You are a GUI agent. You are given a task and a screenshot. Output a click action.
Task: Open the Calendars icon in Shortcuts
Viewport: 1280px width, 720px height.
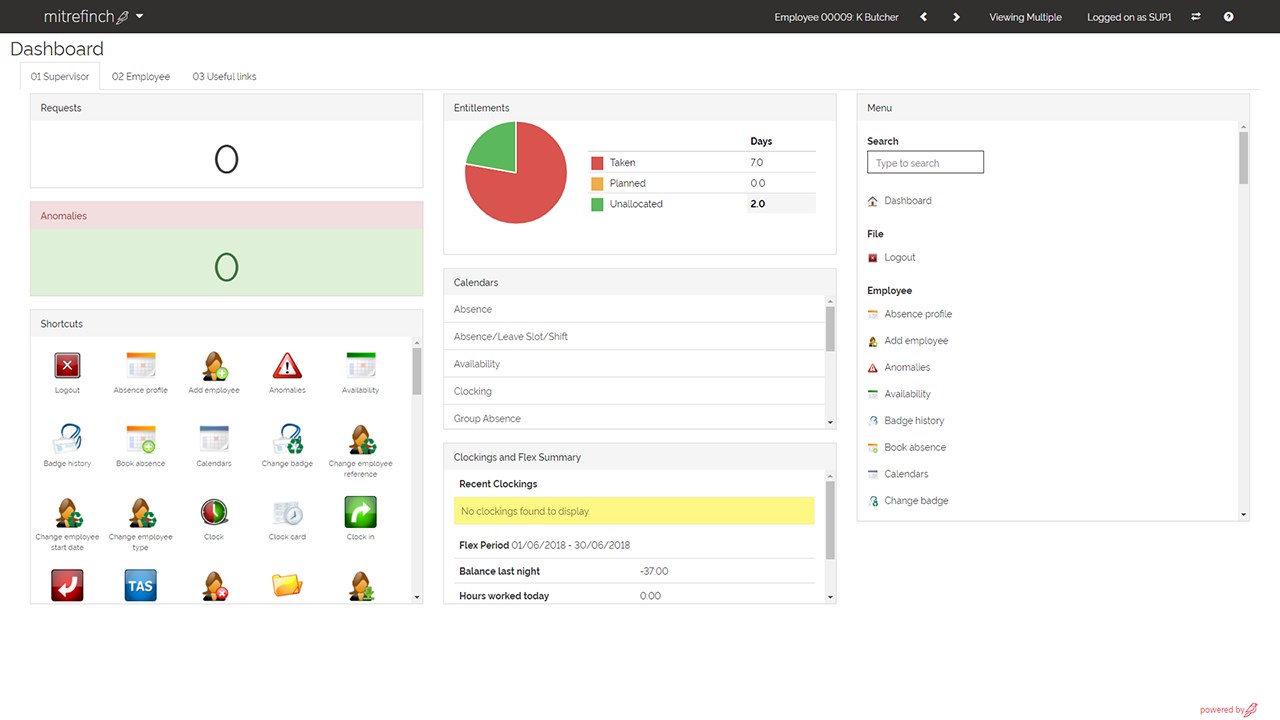point(214,439)
